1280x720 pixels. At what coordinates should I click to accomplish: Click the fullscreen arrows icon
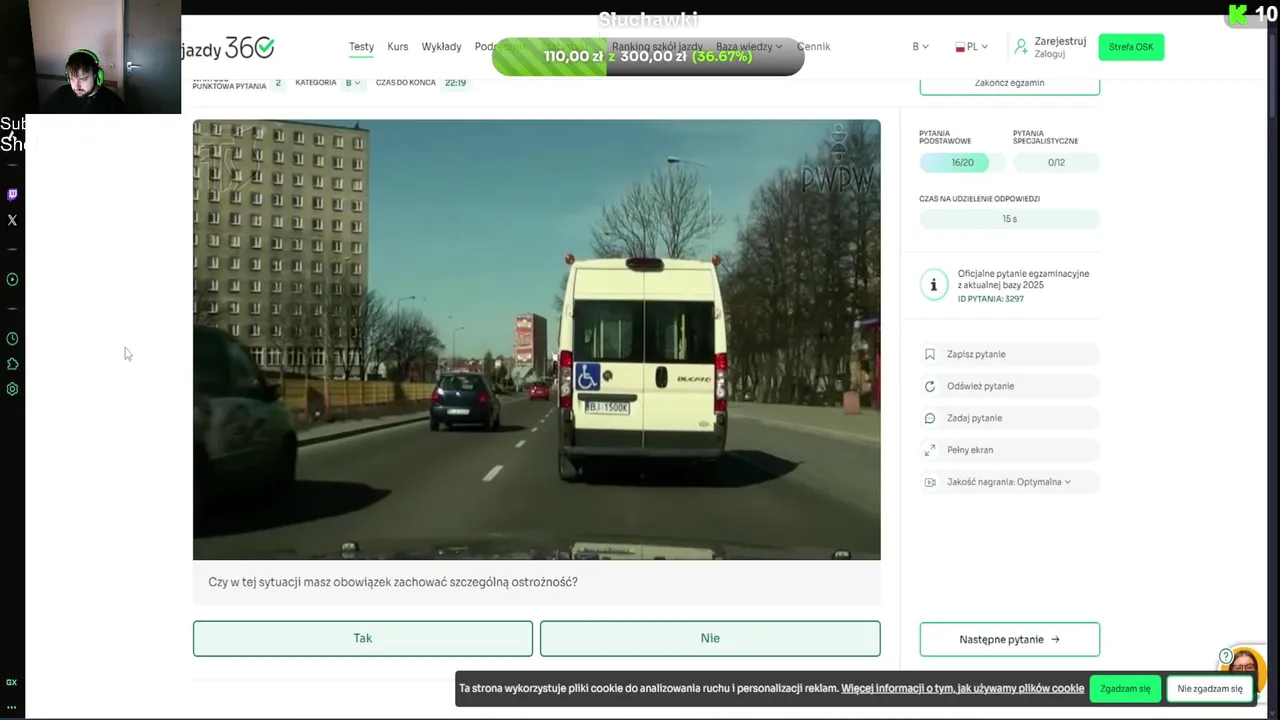(x=930, y=450)
